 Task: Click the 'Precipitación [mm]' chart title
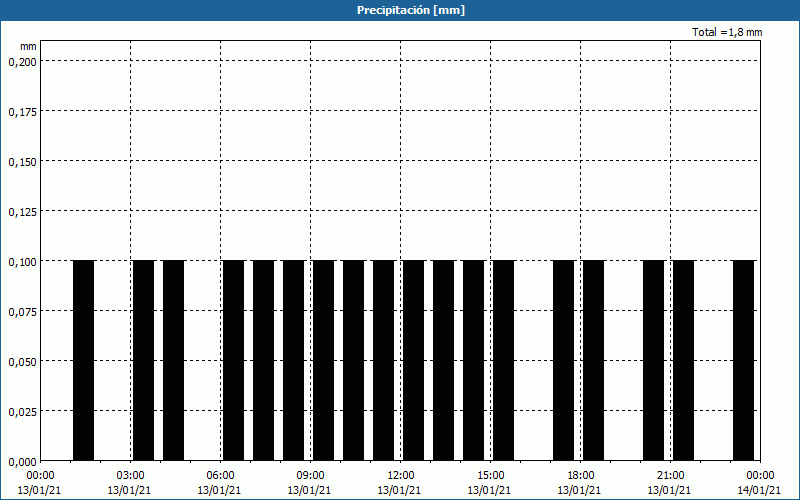coord(411,10)
